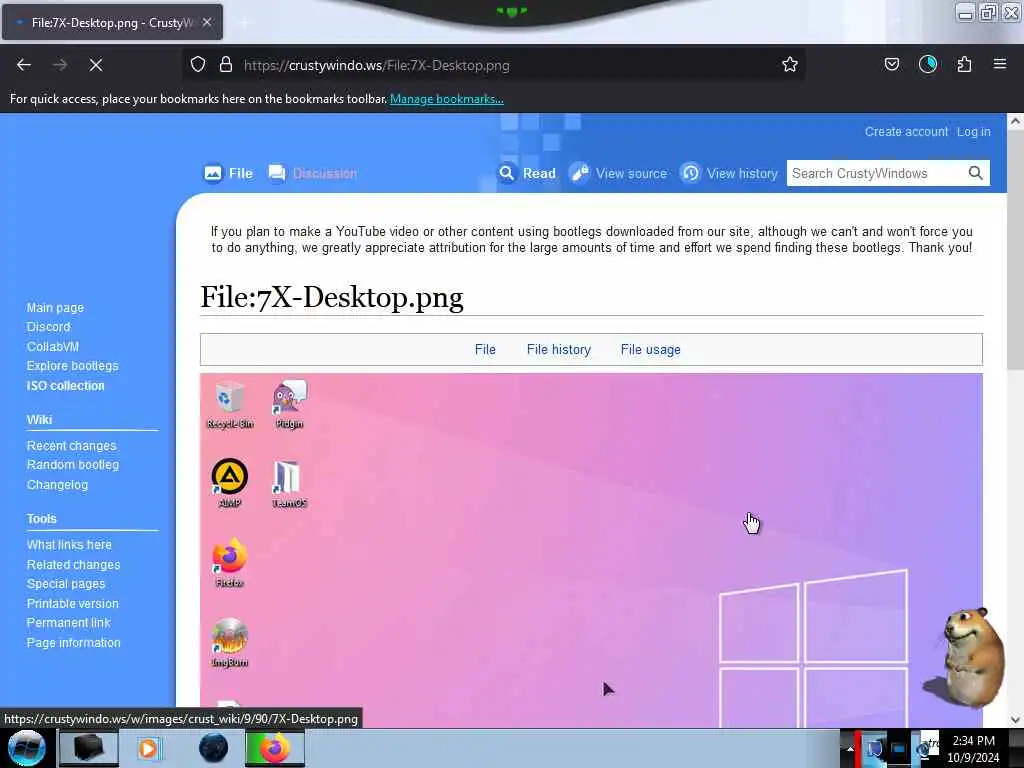Bookmark this page with the star icon

[x=790, y=65]
